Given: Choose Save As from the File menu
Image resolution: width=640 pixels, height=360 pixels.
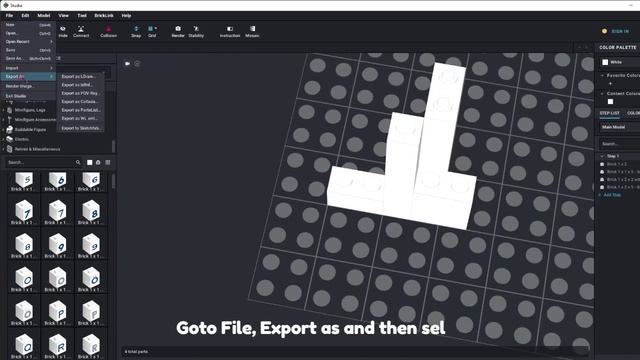Looking at the screenshot, I should tap(28, 59).
